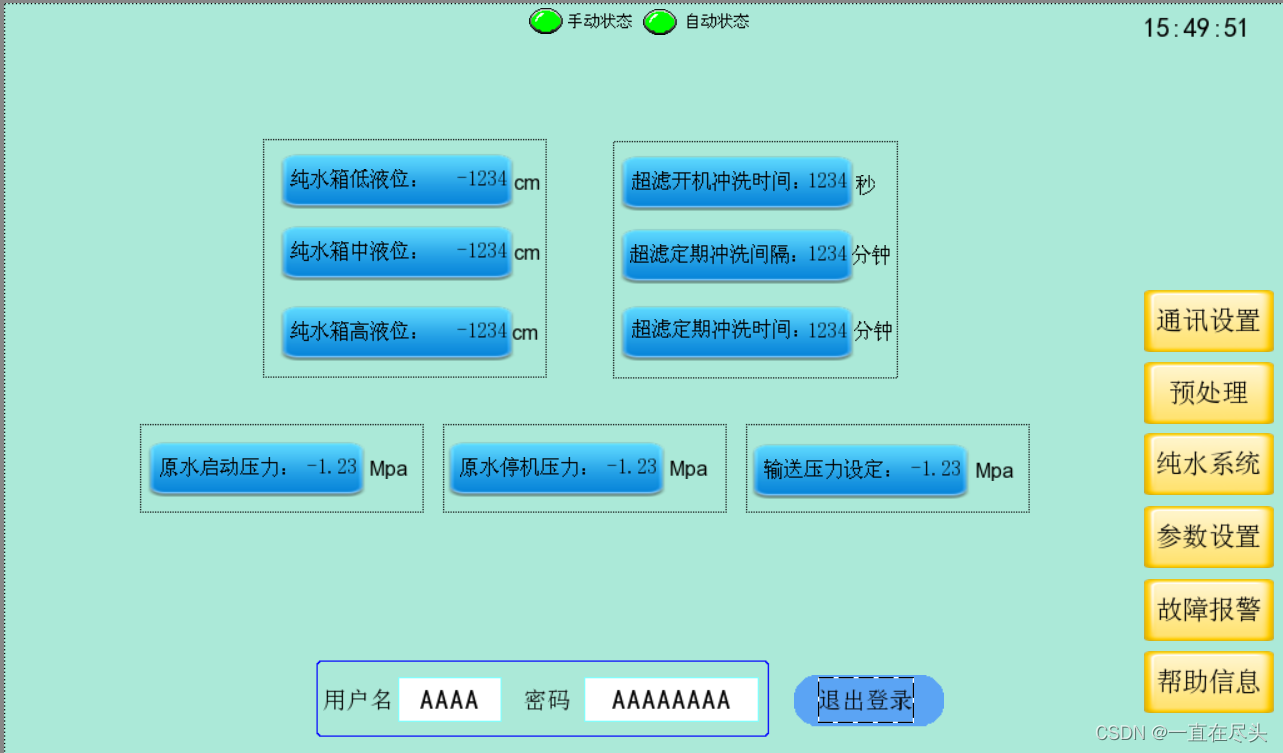Screen dimensions: 1283x753
Task: Set the 超滤定期冲洗间隔 value
Action: [x=737, y=255]
